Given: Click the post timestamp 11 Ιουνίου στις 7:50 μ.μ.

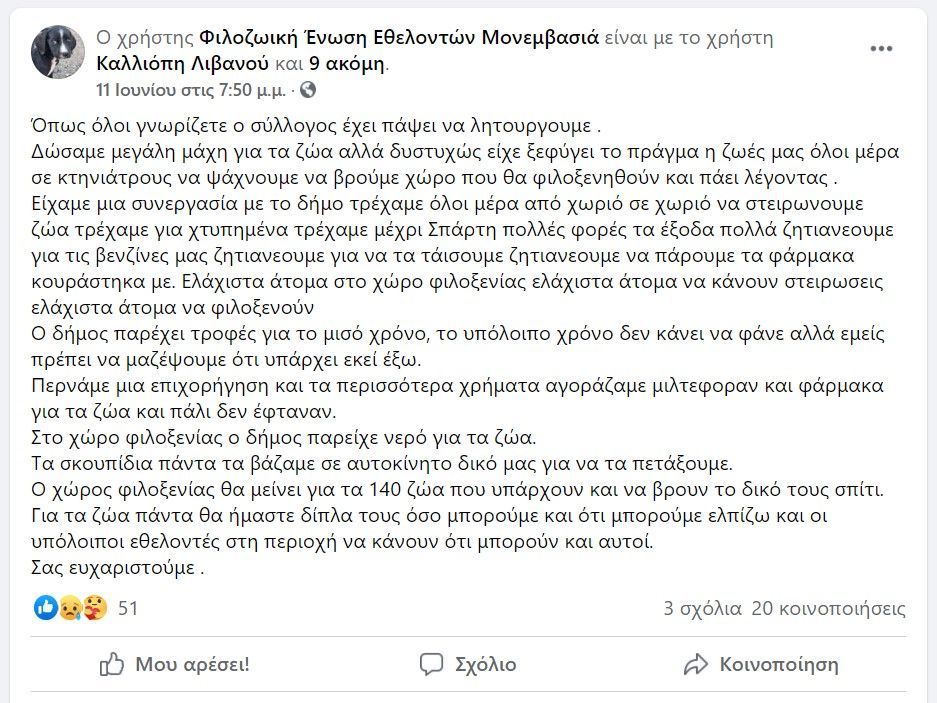Looking at the screenshot, I should pyautogui.click(x=191, y=90).
